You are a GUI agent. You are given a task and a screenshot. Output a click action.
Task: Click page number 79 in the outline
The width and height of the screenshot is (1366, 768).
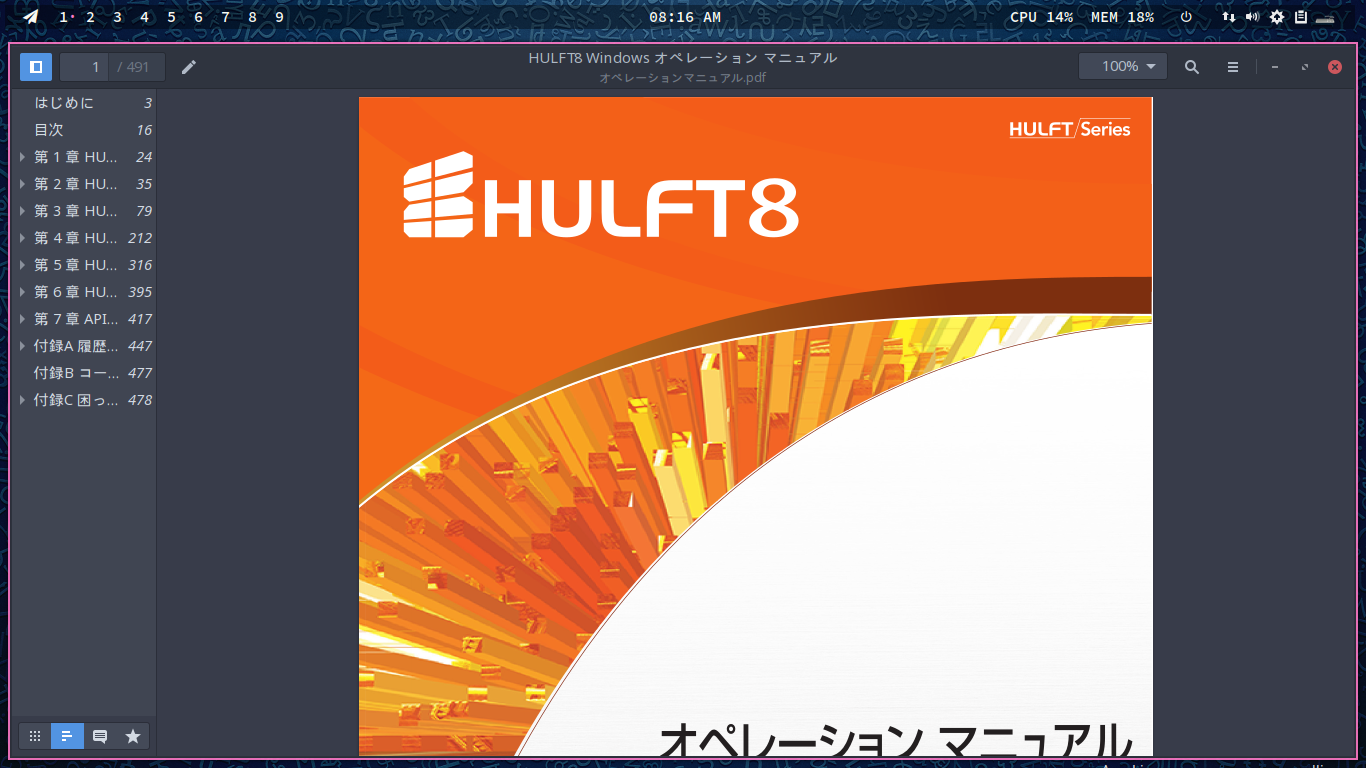[144, 211]
